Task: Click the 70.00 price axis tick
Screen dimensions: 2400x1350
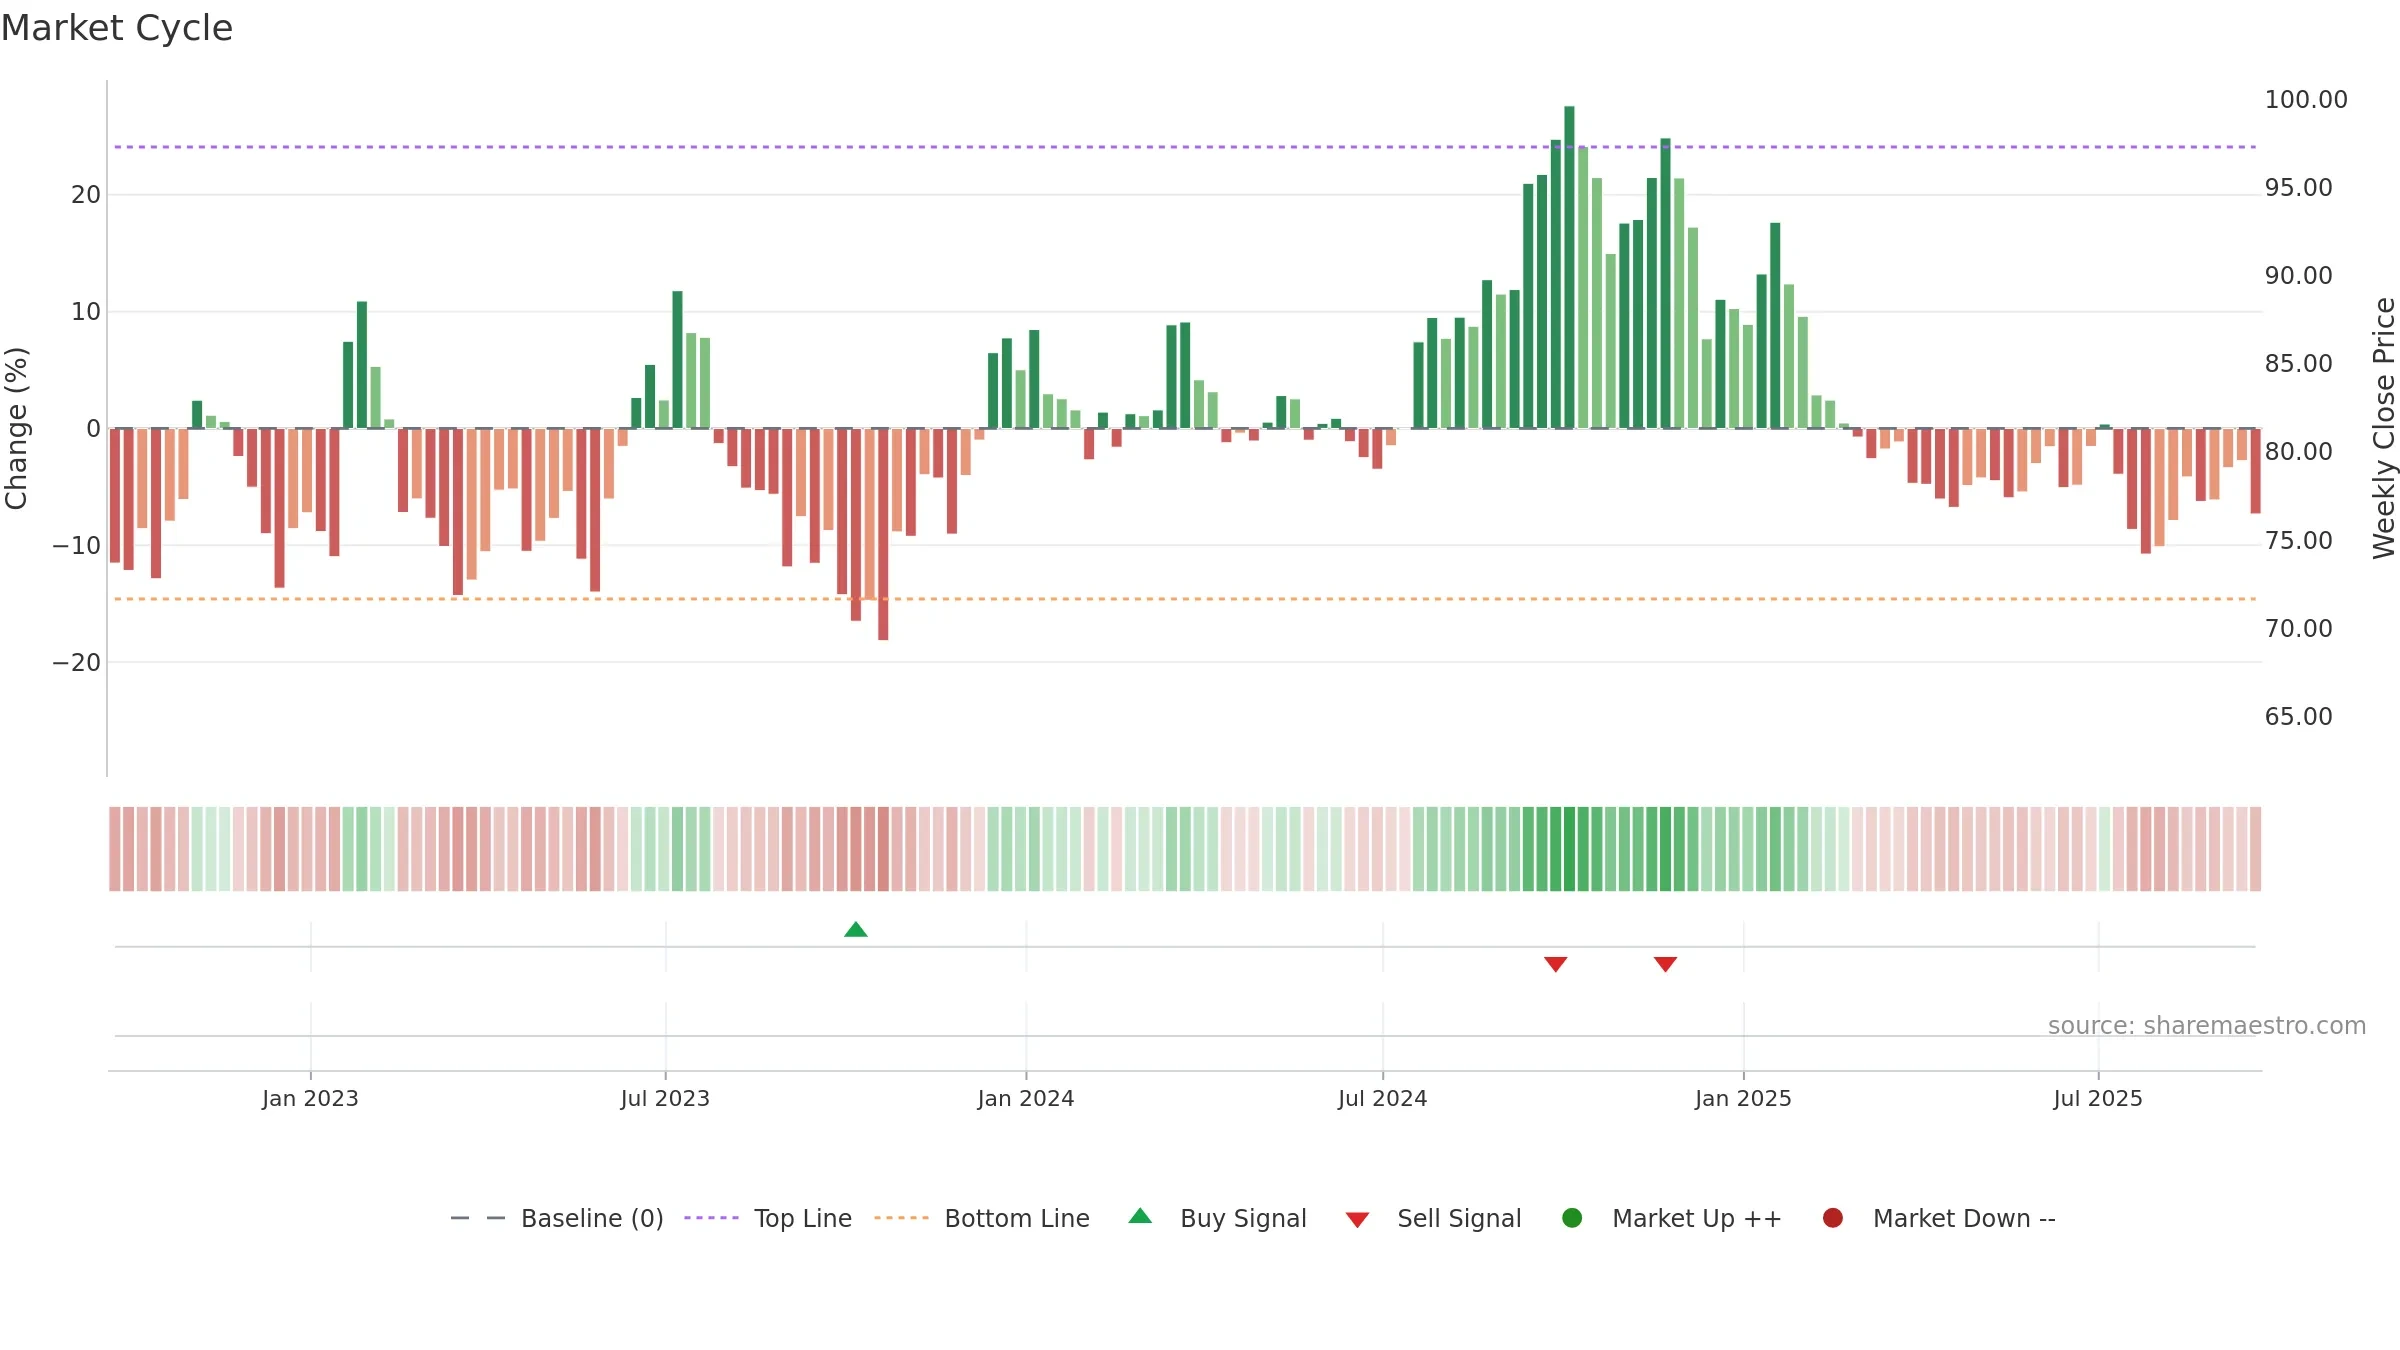Action: click(2298, 629)
